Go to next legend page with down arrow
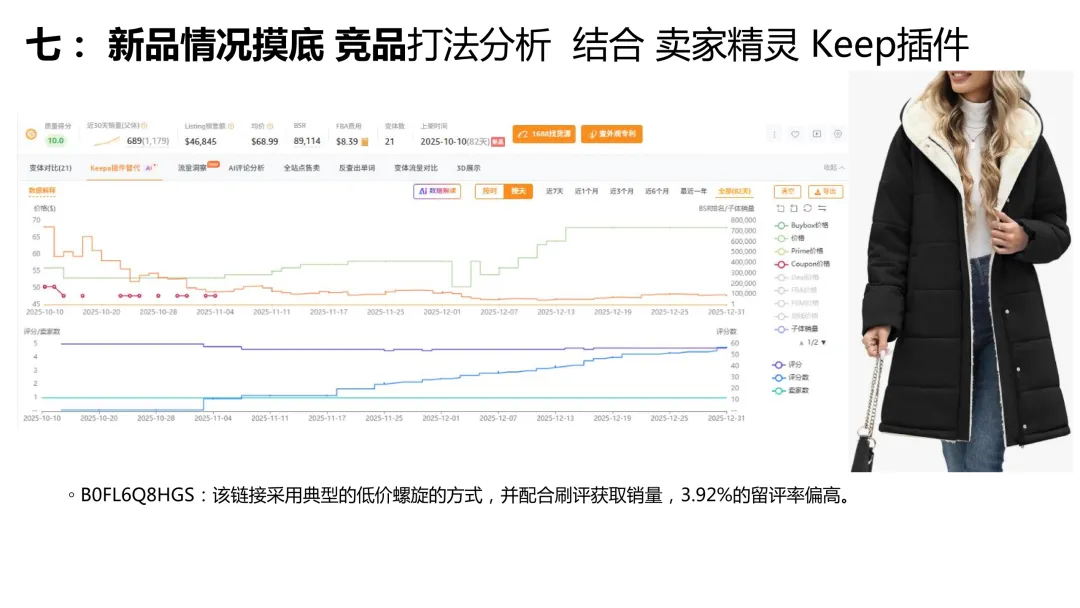 823,342
